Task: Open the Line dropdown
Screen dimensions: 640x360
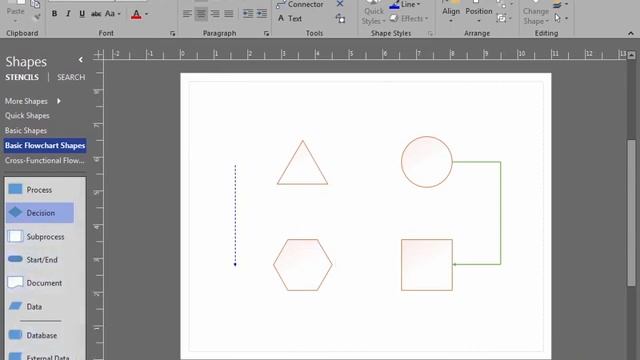Action: tap(404, 4)
